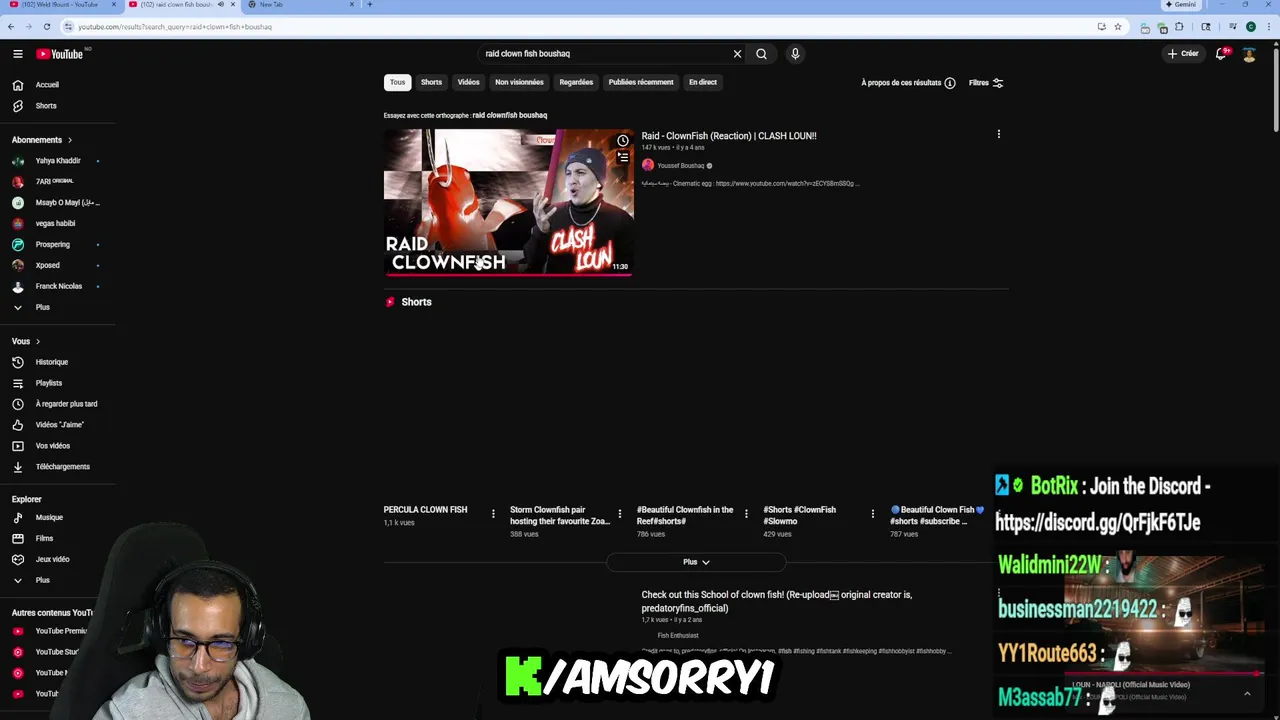Add to queue icon on the thumbnail
The width and height of the screenshot is (1280, 720).
[x=623, y=157]
